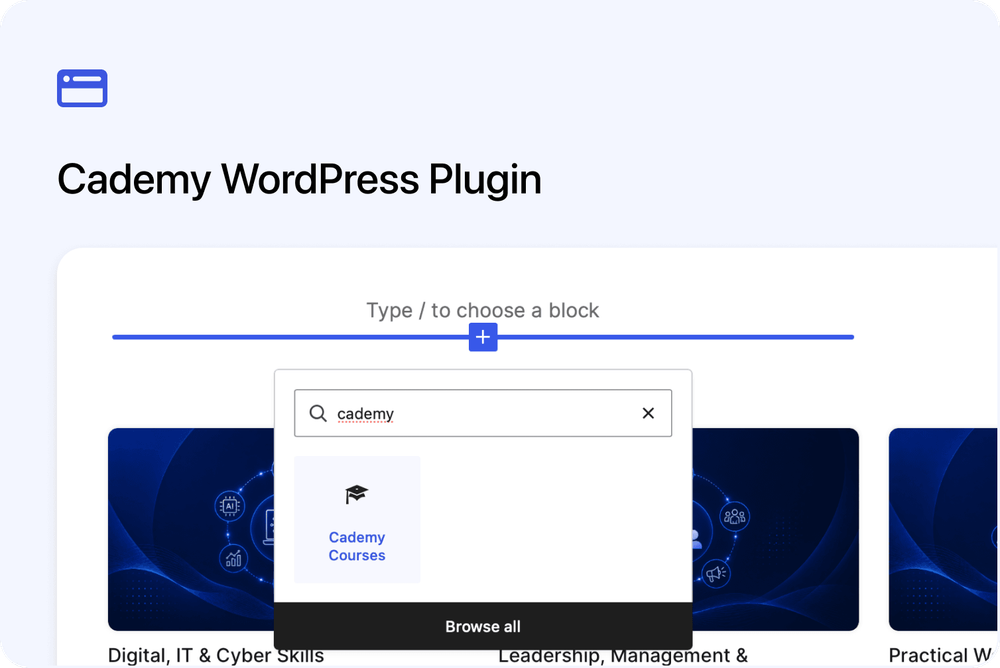
Task: Focus the block search input field
Action: tap(483, 413)
